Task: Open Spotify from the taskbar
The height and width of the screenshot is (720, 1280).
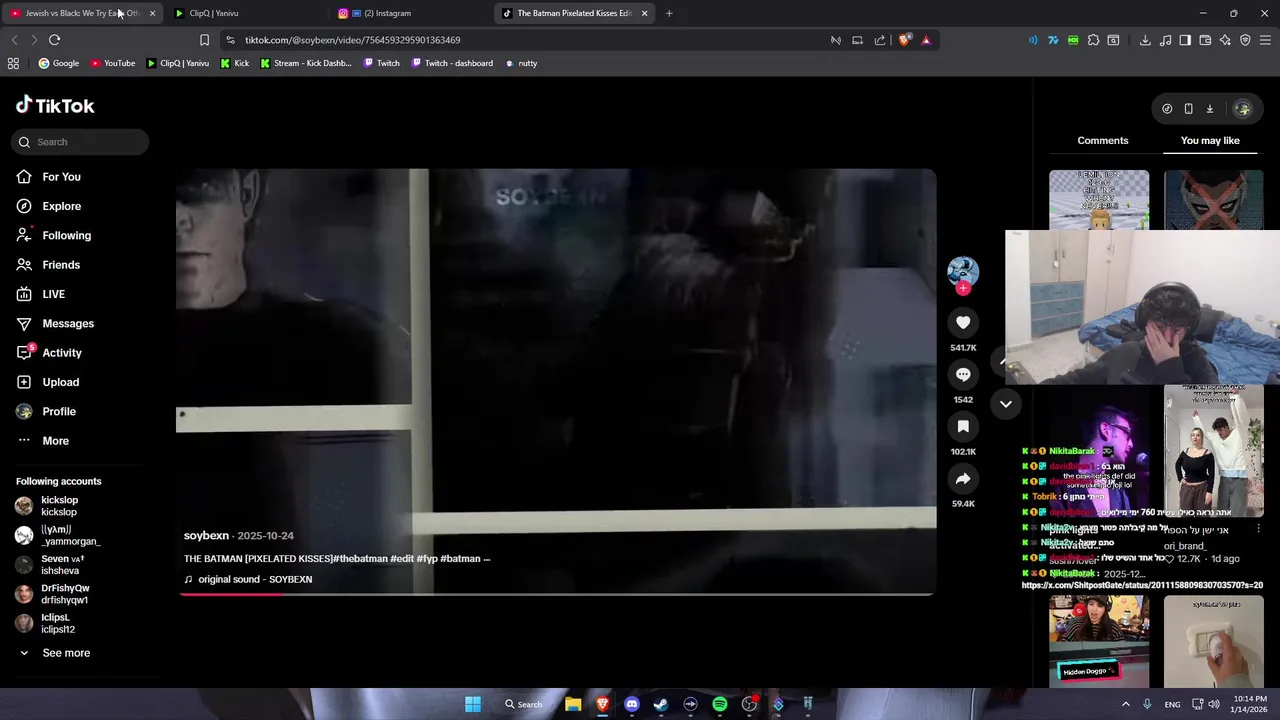Action: (x=720, y=704)
